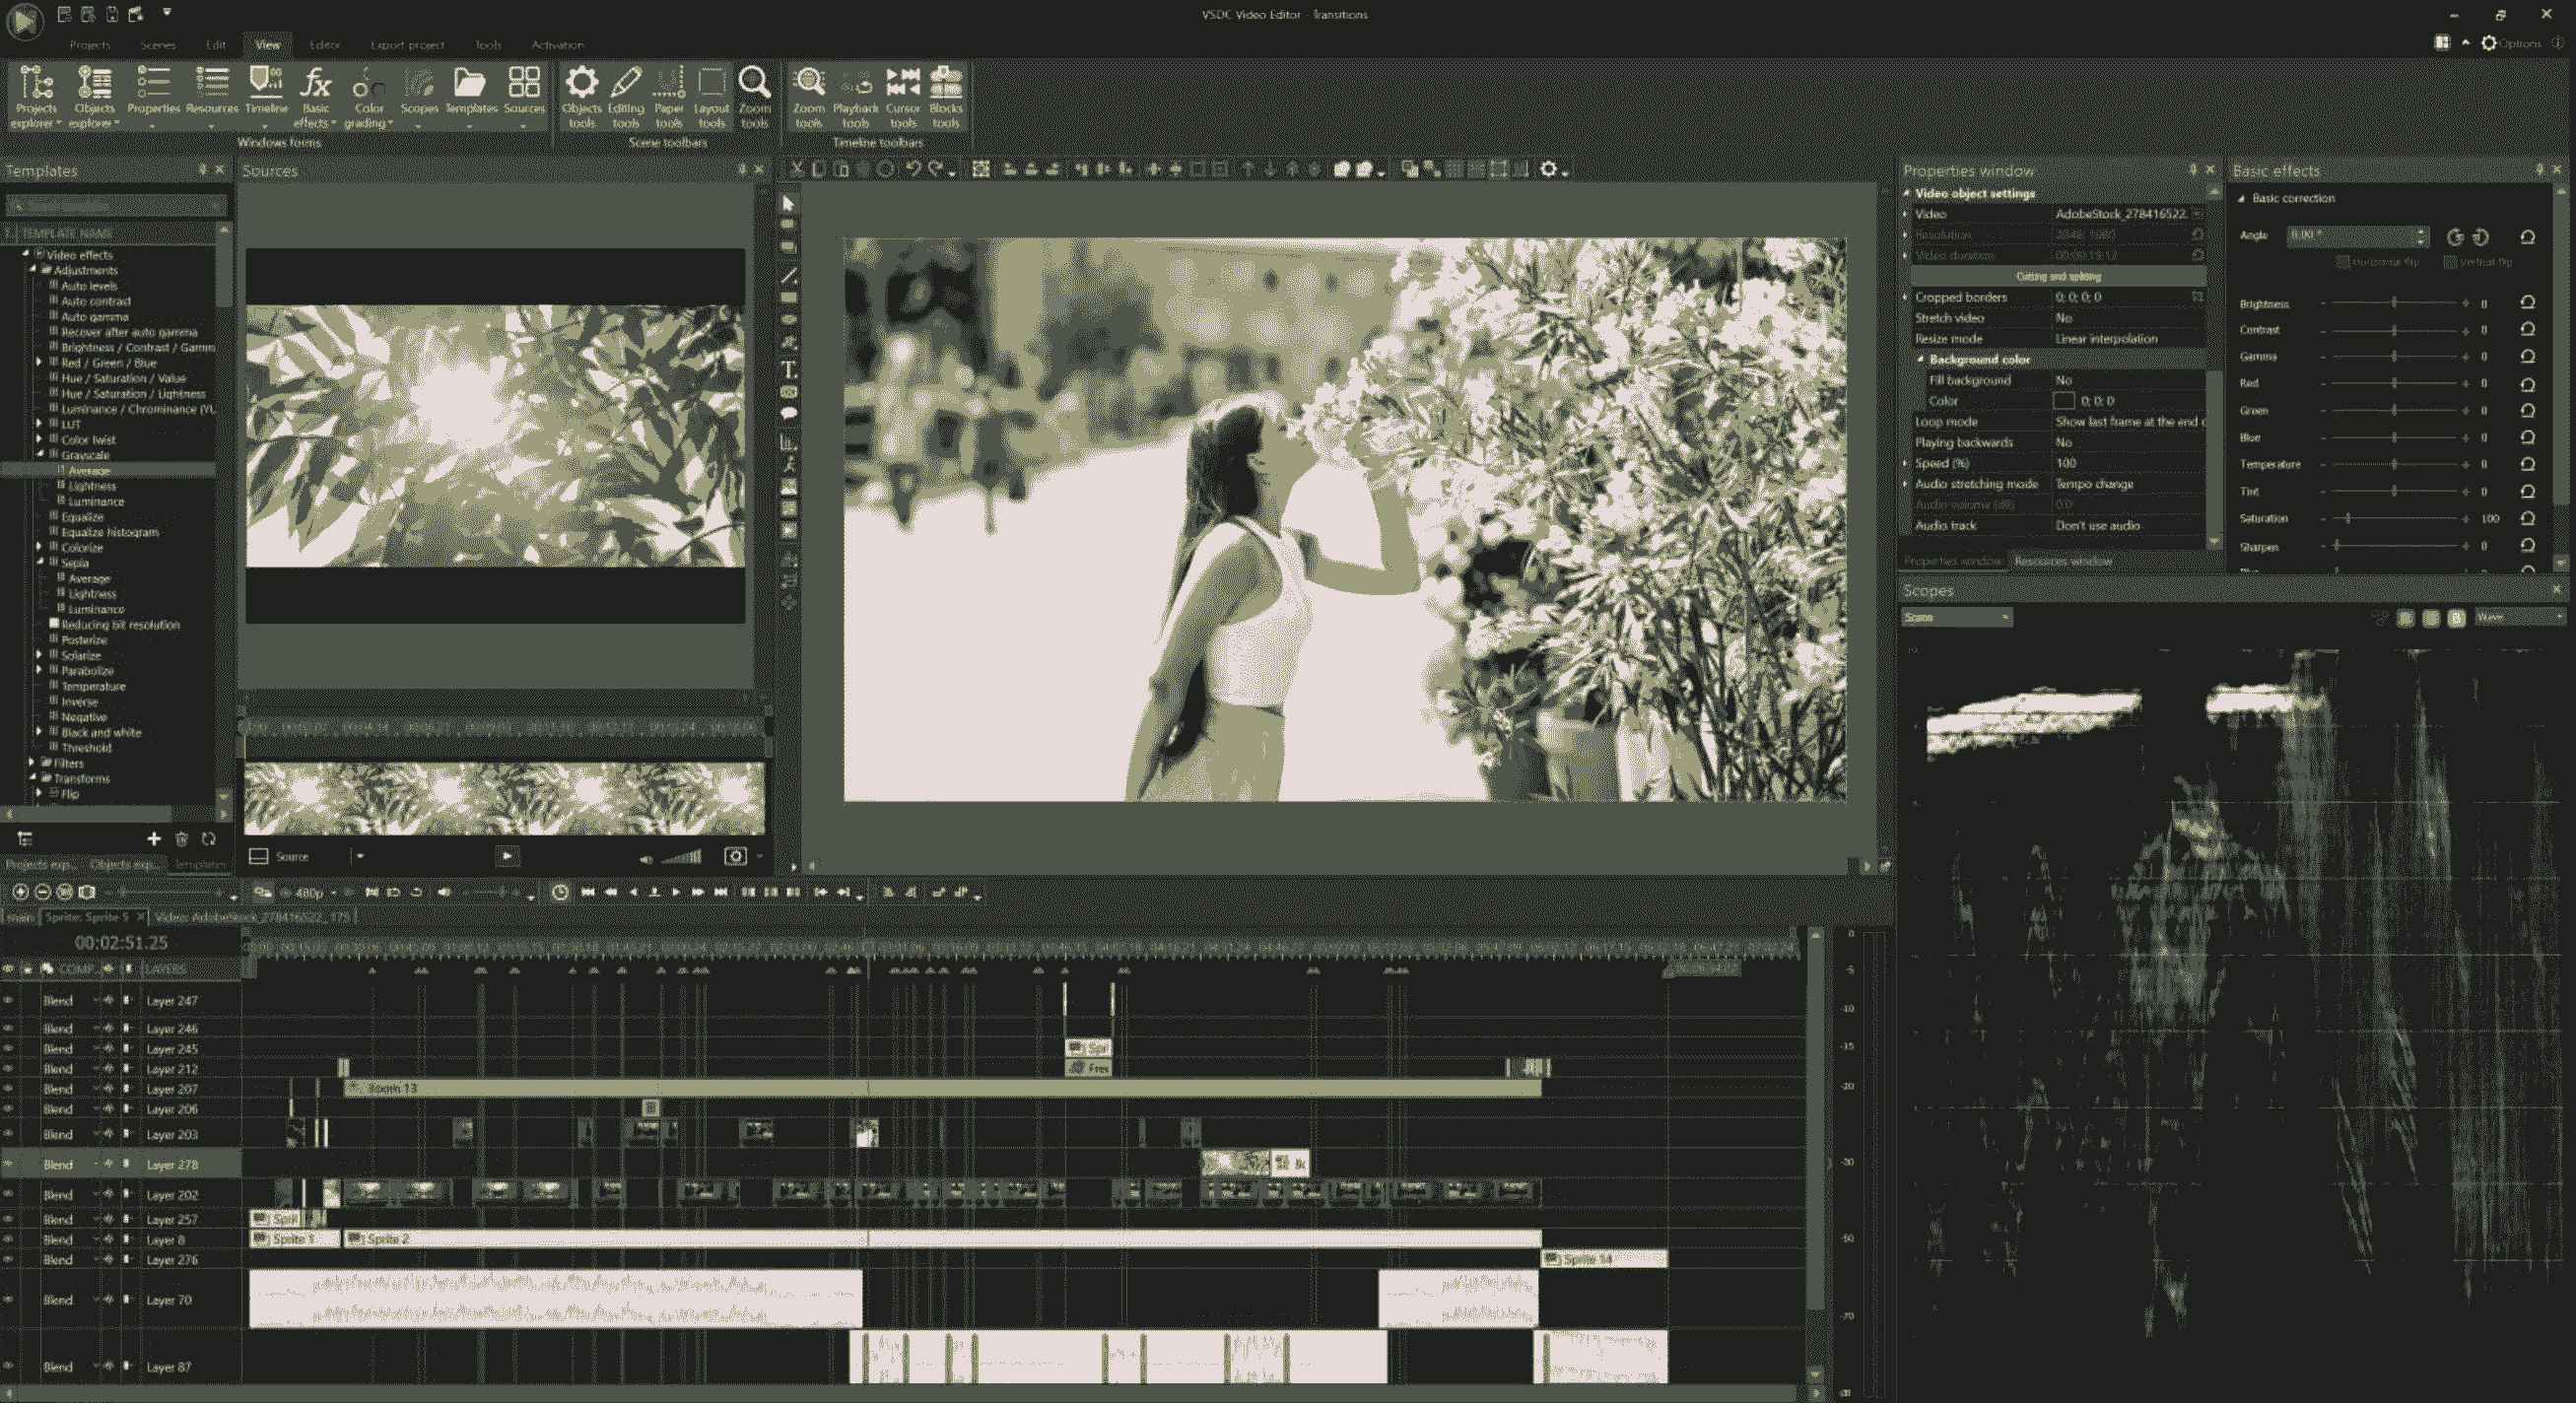Enable the Horizontal flip checkbox
This screenshot has width=2576, height=1403.
[x=2342, y=262]
